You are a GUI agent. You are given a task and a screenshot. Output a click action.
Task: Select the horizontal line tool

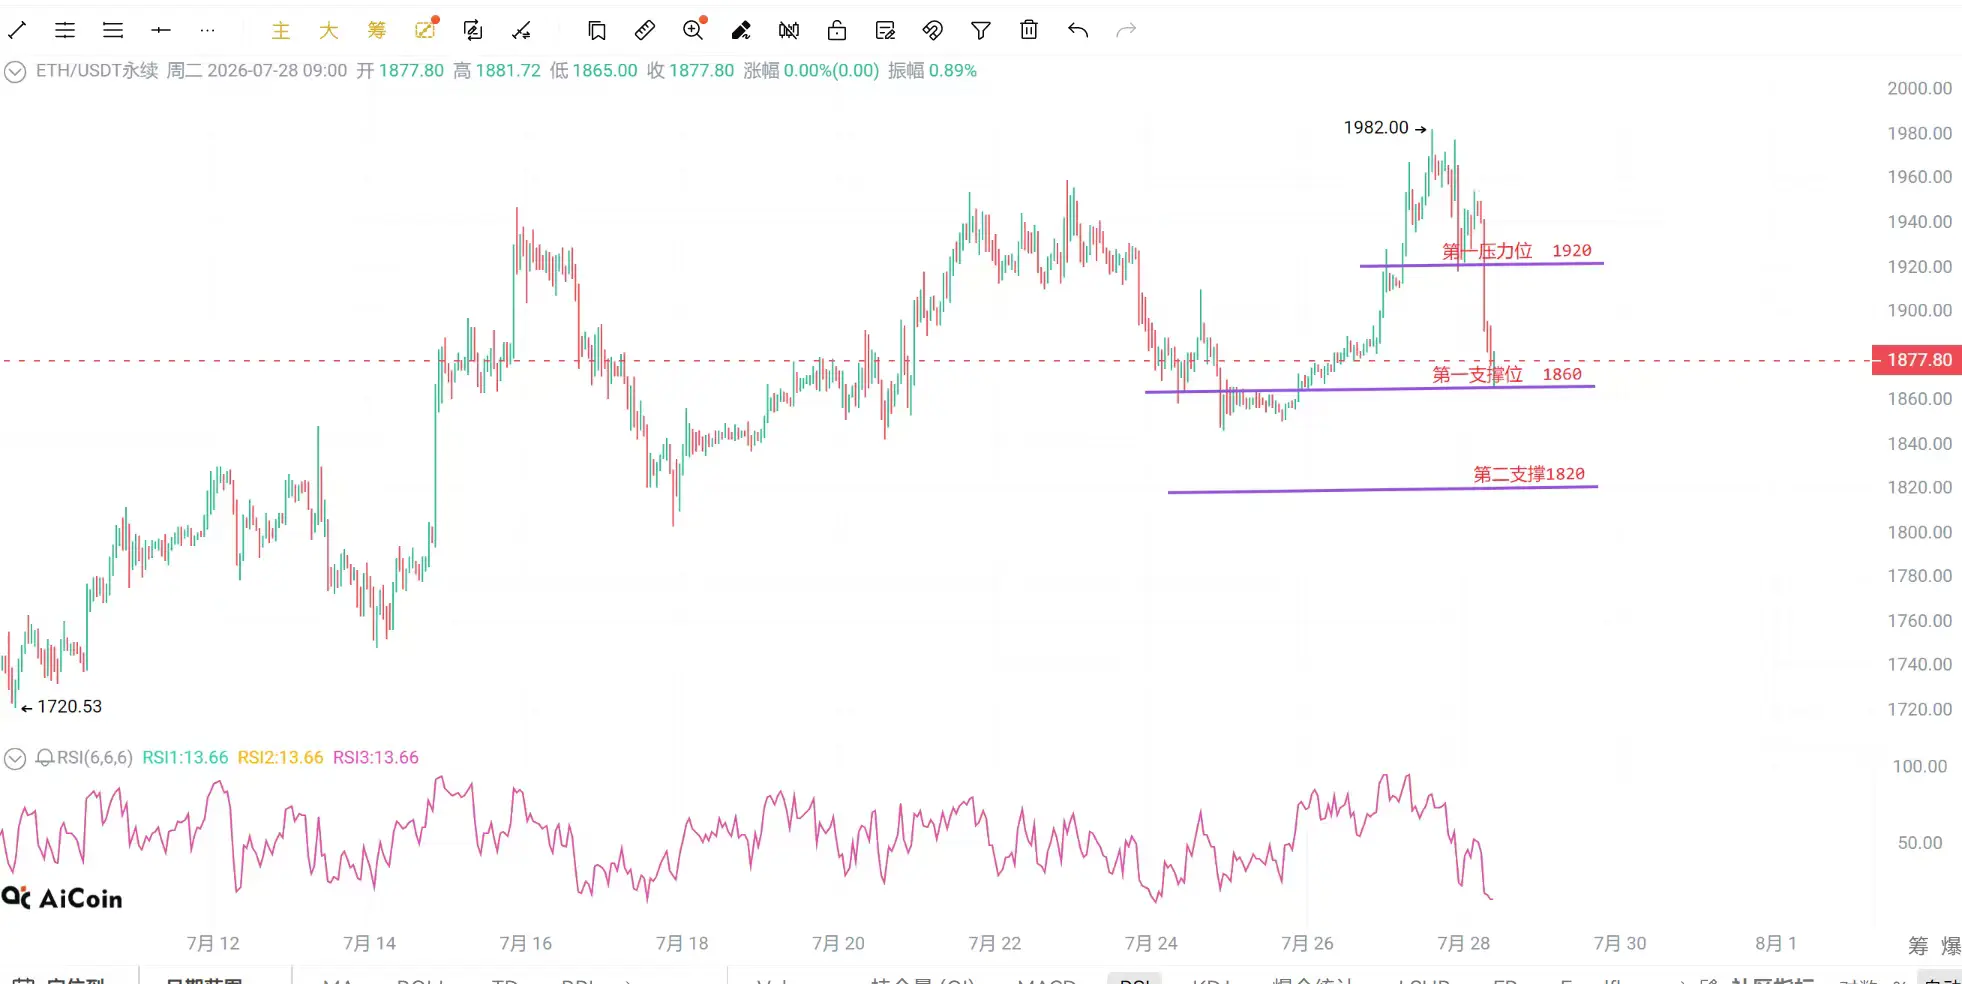[x=161, y=31]
